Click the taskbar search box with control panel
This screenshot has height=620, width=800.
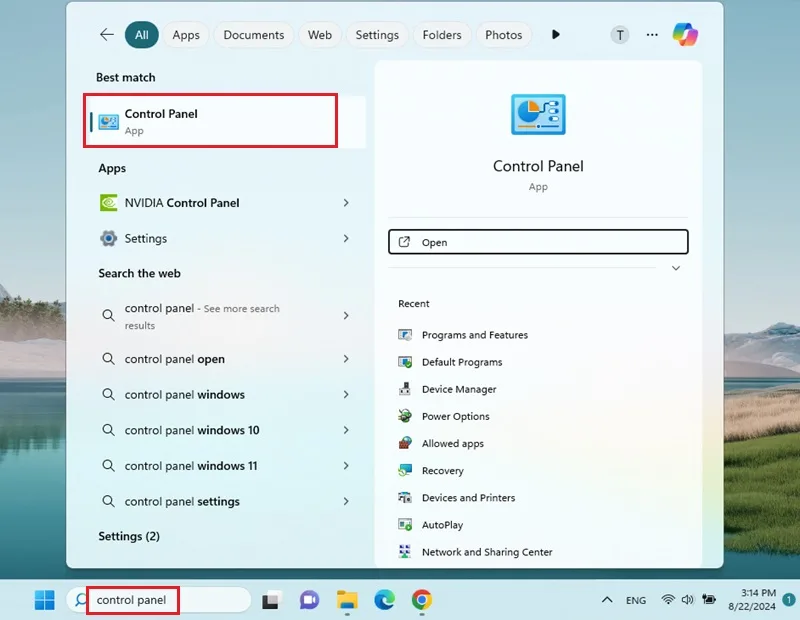point(159,600)
